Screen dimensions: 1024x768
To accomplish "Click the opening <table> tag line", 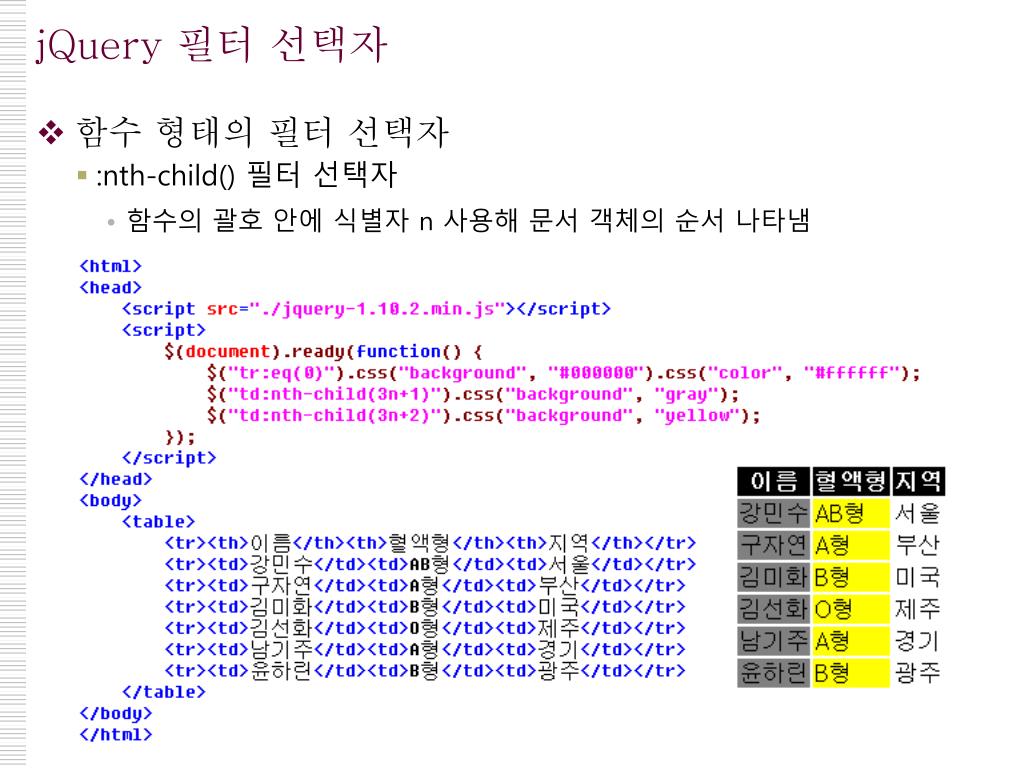I will (158, 522).
